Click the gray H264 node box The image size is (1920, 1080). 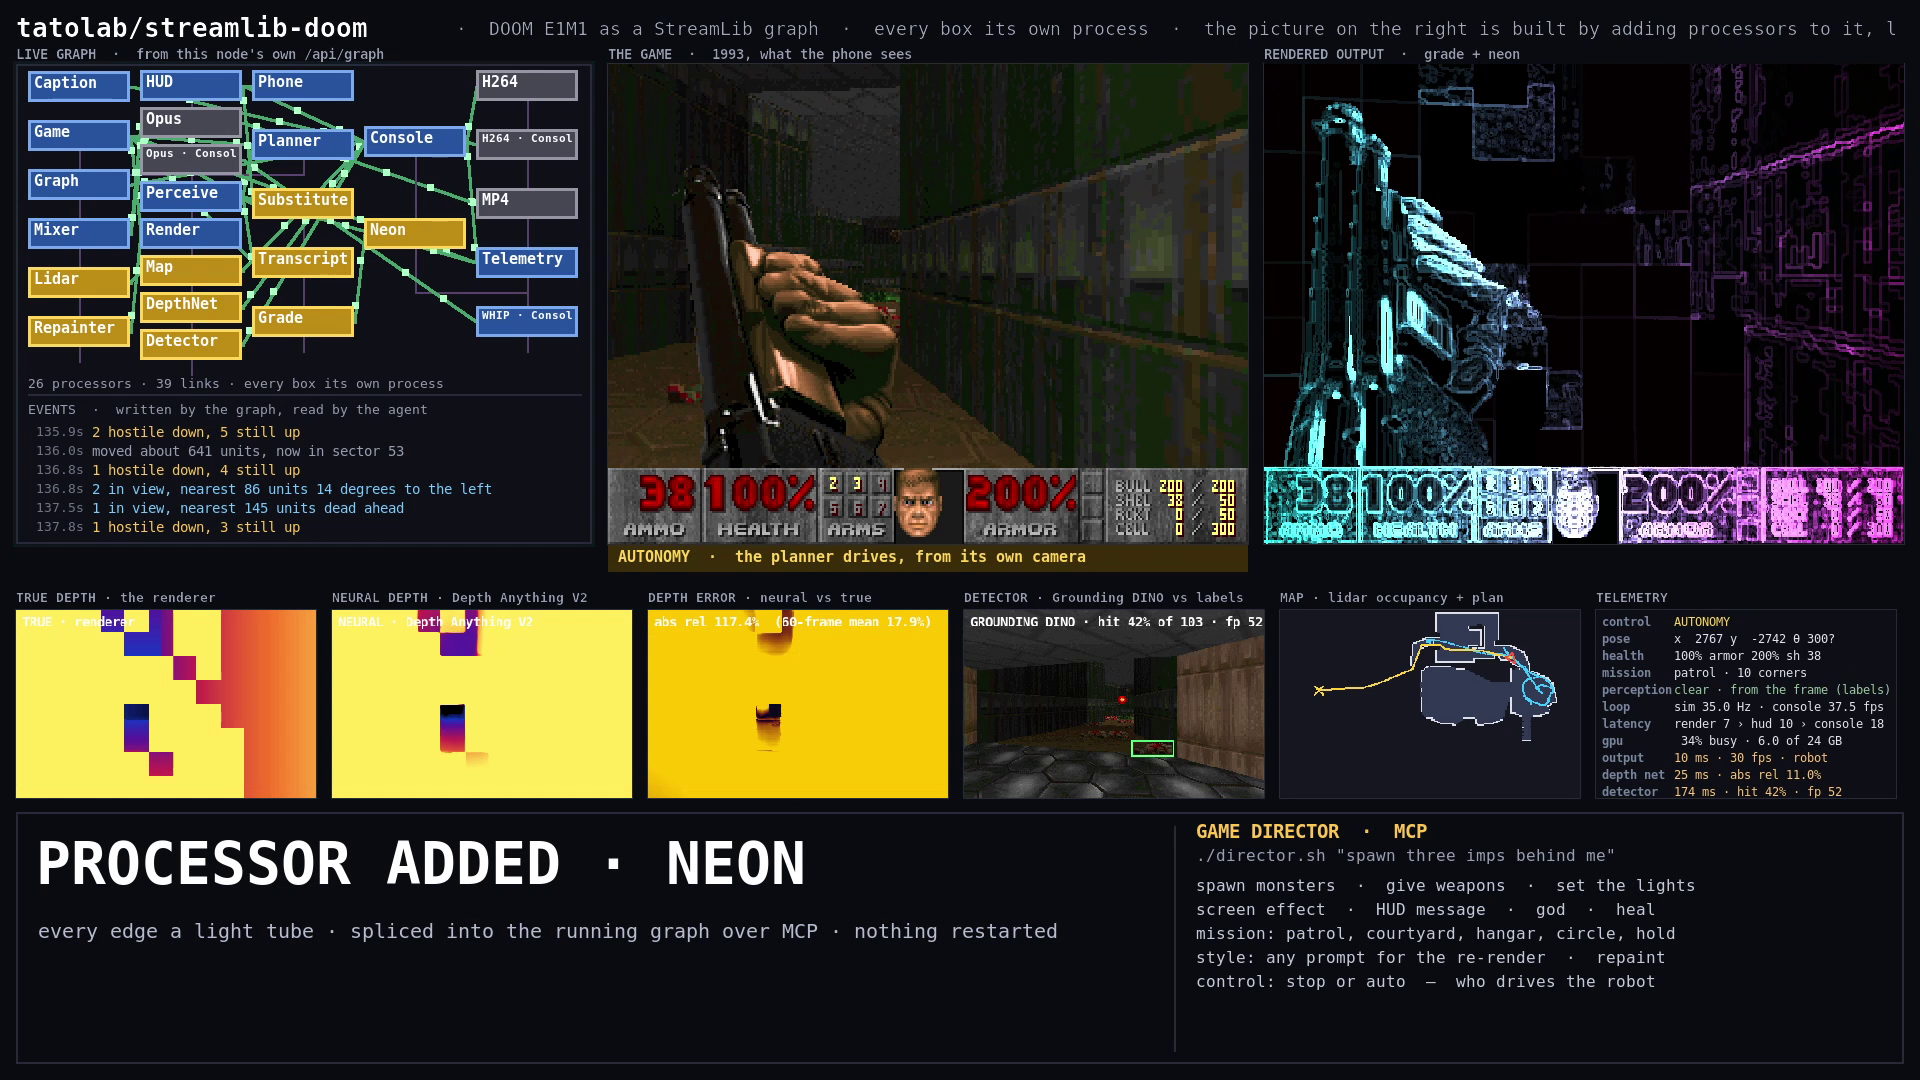pos(527,85)
